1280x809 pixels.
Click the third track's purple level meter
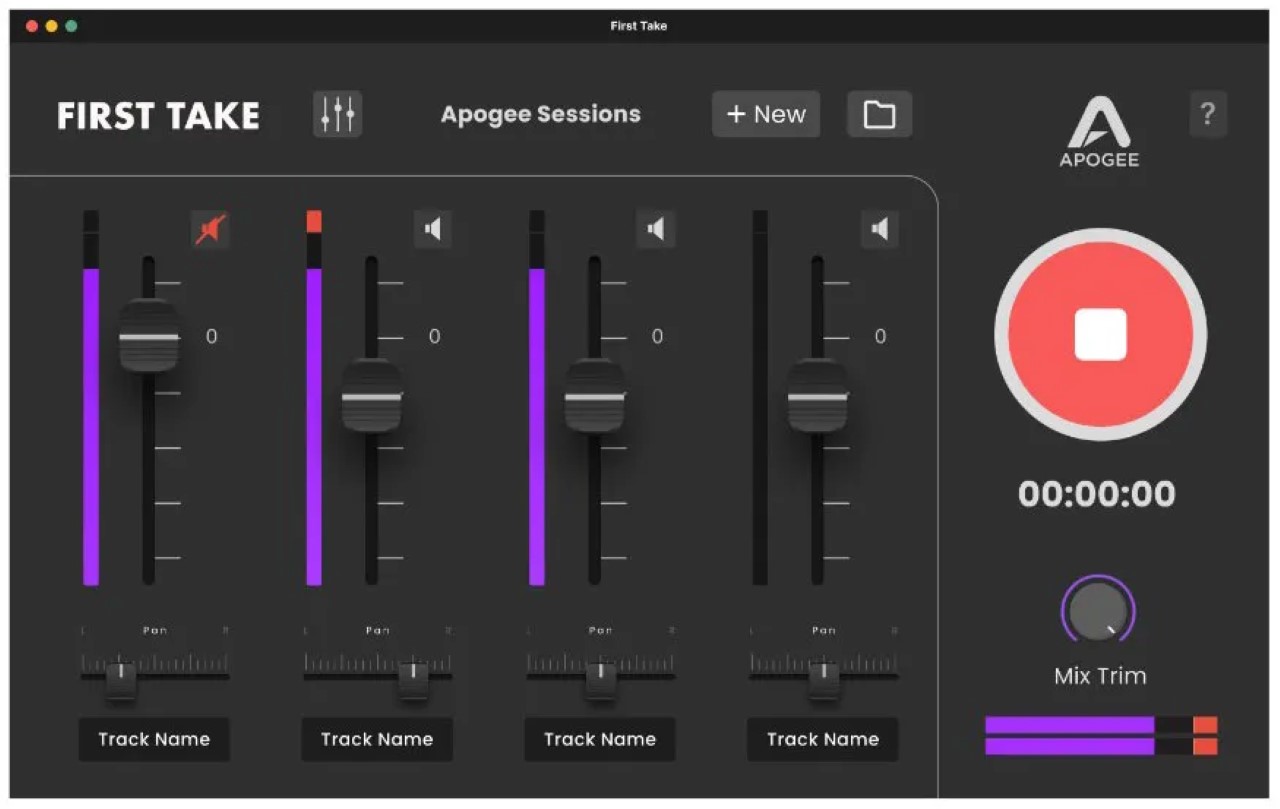point(537,426)
